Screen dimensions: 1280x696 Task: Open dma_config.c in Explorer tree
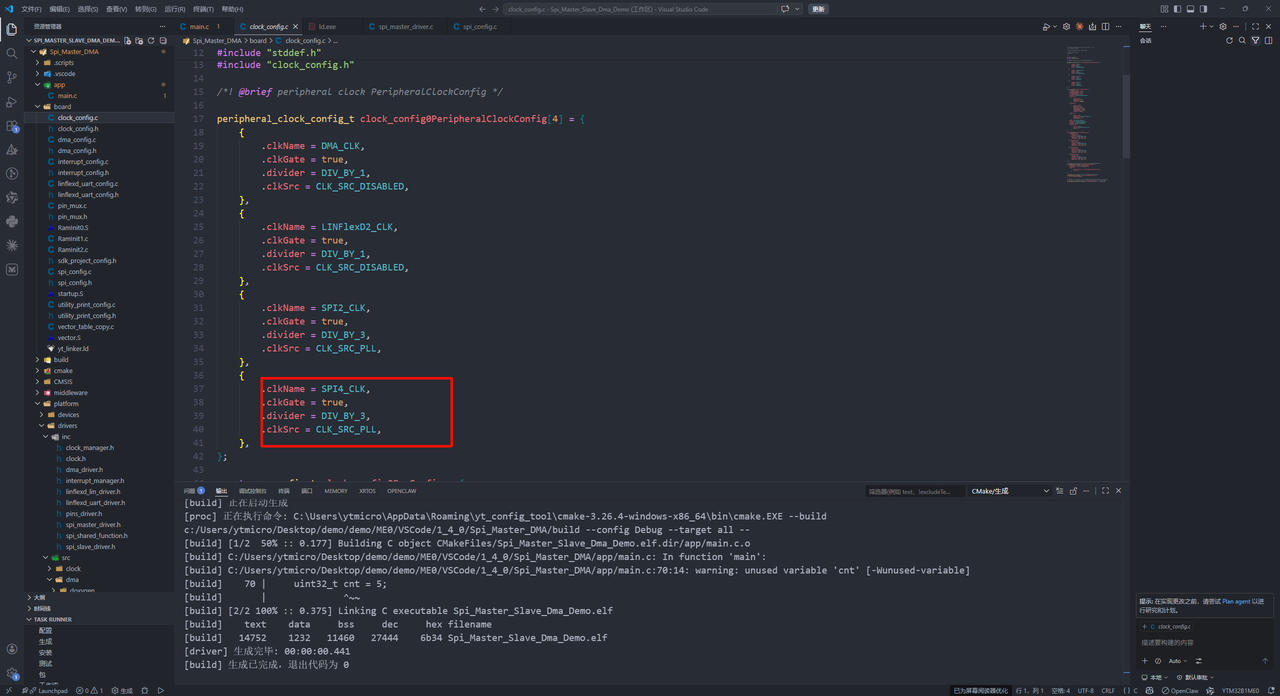(x=76, y=139)
